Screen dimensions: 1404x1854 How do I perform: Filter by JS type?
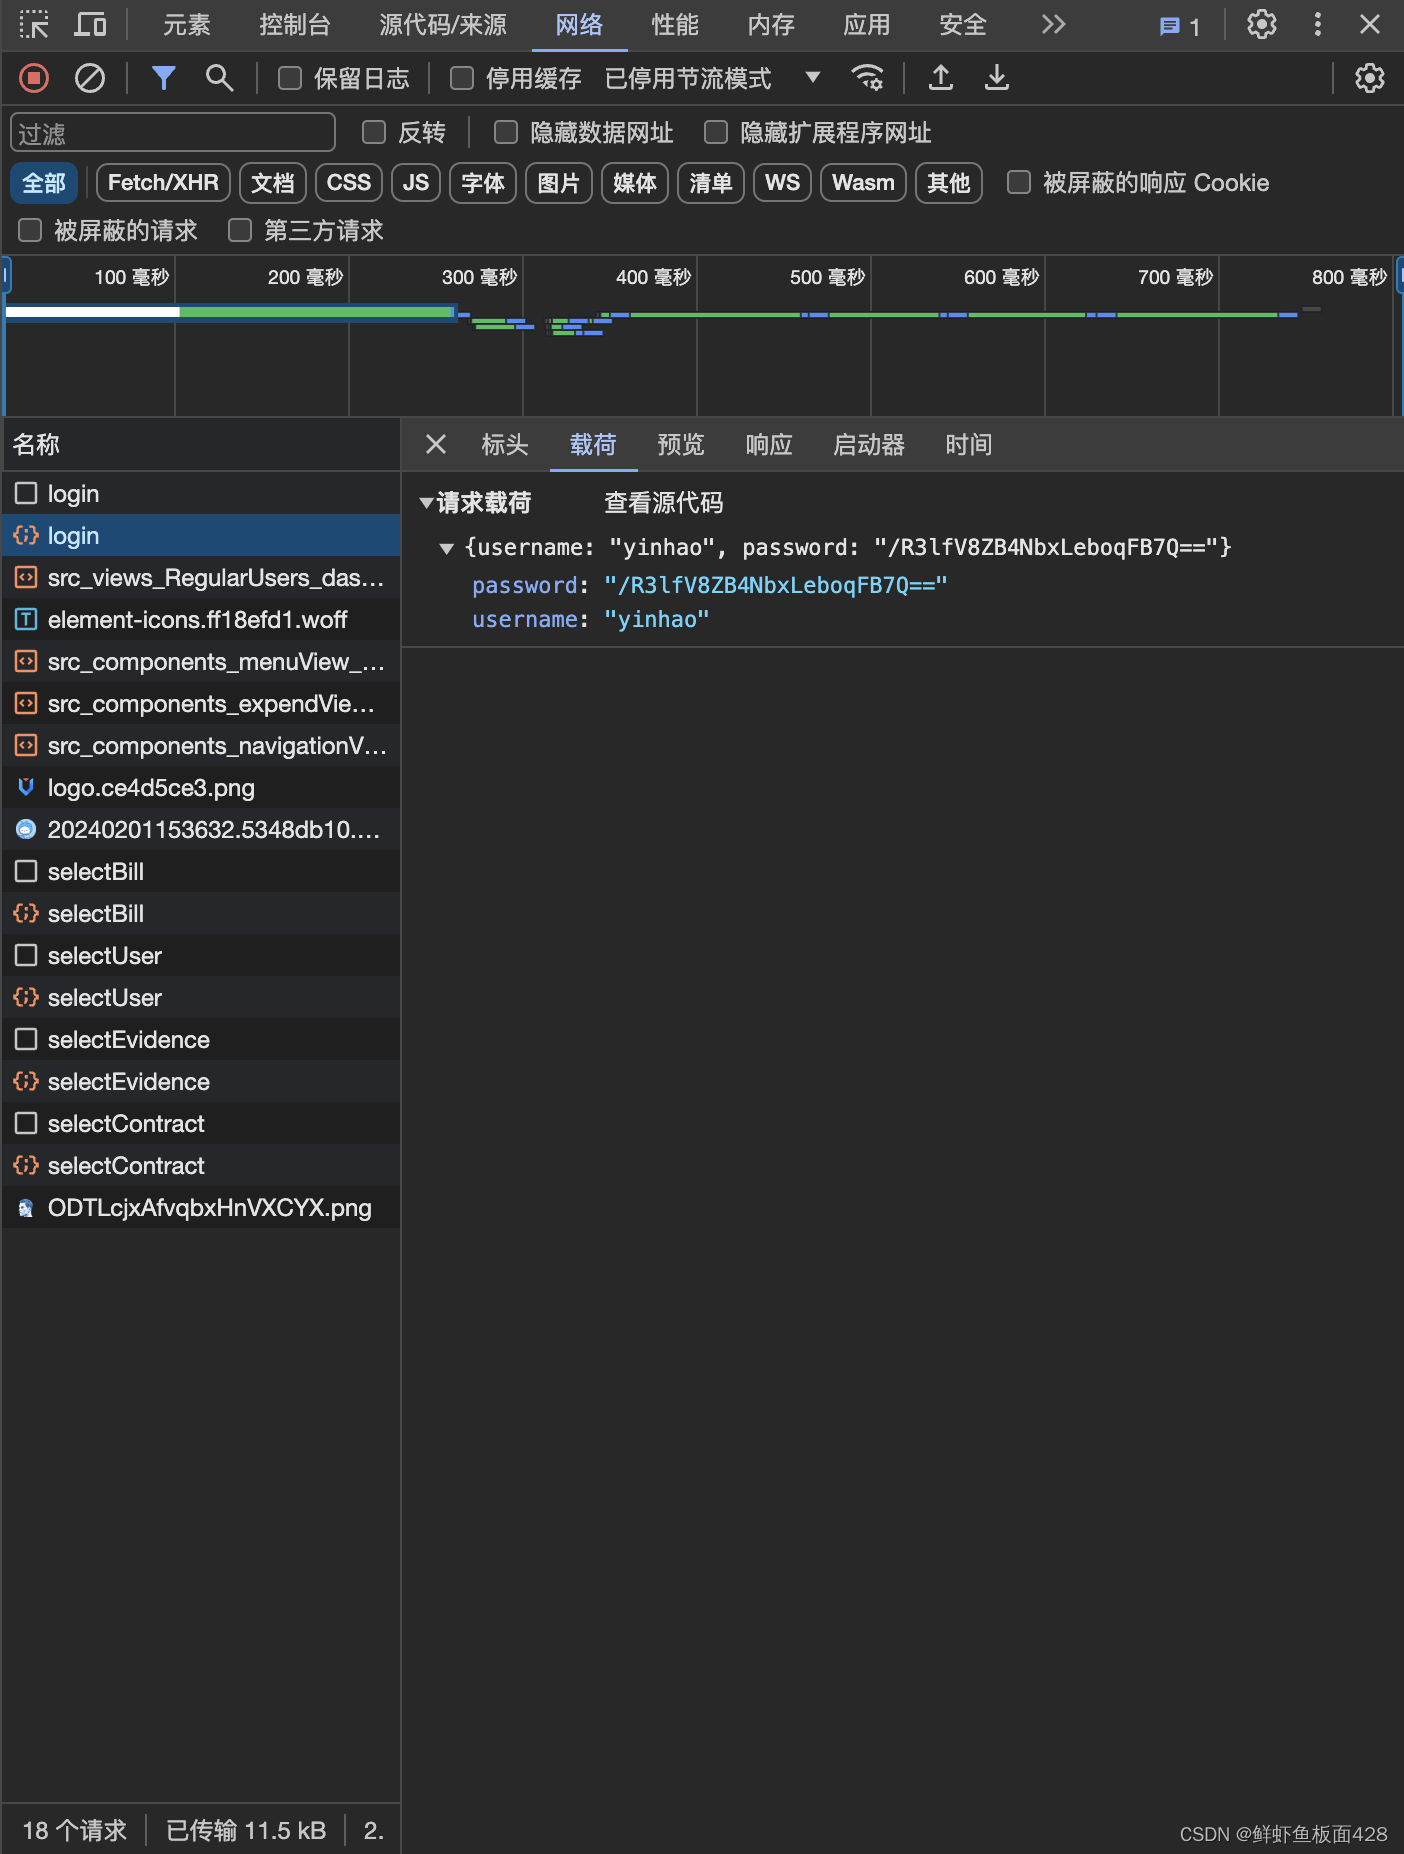pyautogui.click(x=416, y=183)
